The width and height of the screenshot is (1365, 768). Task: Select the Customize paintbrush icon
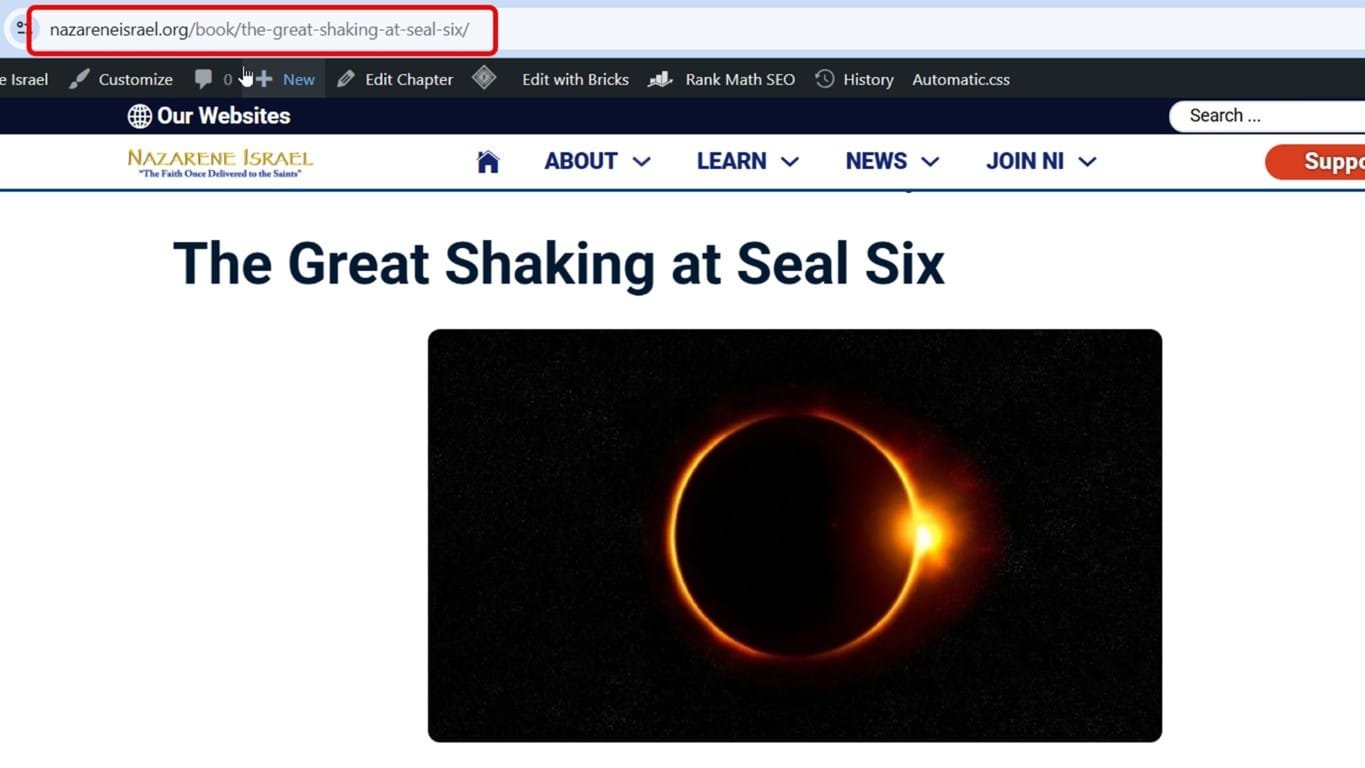click(x=80, y=79)
